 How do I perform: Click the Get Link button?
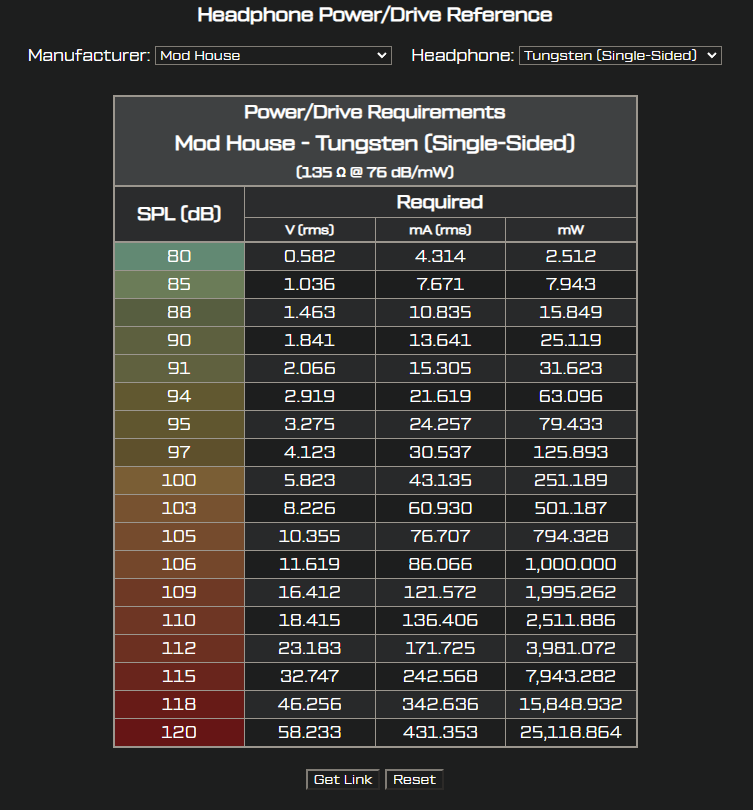pos(343,780)
